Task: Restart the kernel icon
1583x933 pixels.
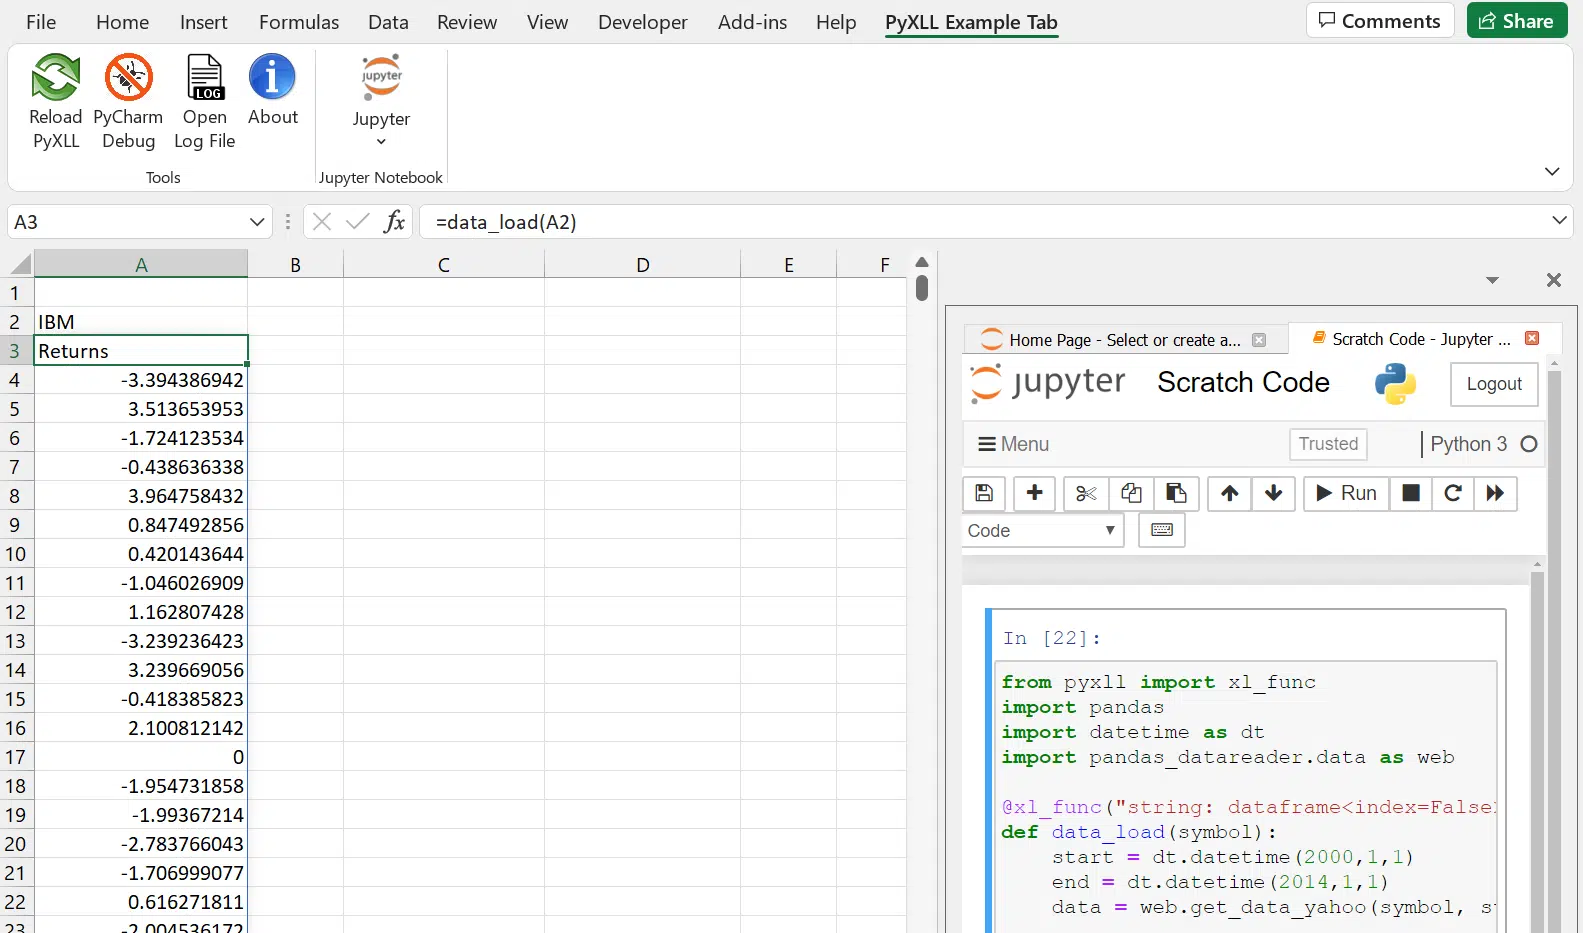Action: pyautogui.click(x=1453, y=493)
